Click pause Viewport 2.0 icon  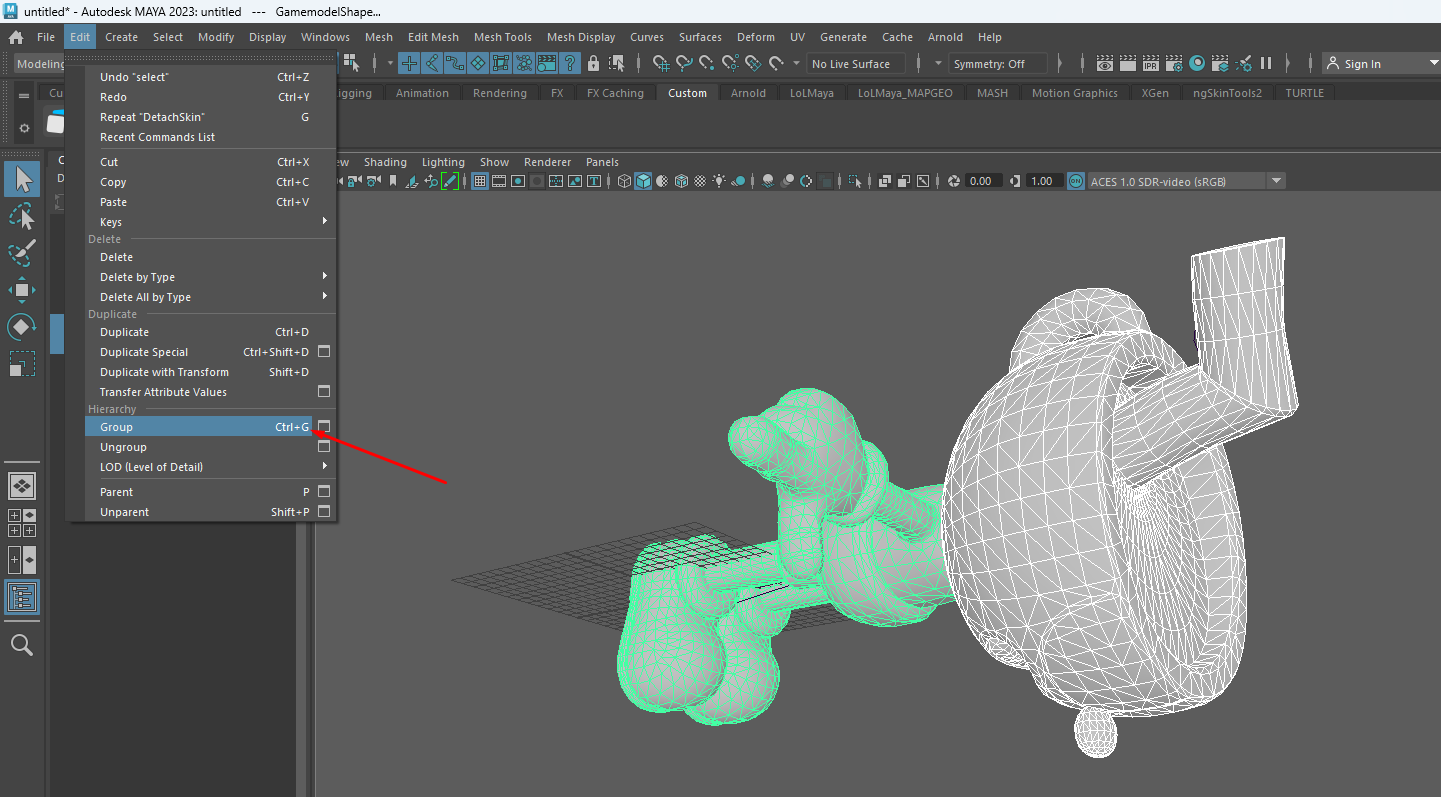[x=1266, y=64]
